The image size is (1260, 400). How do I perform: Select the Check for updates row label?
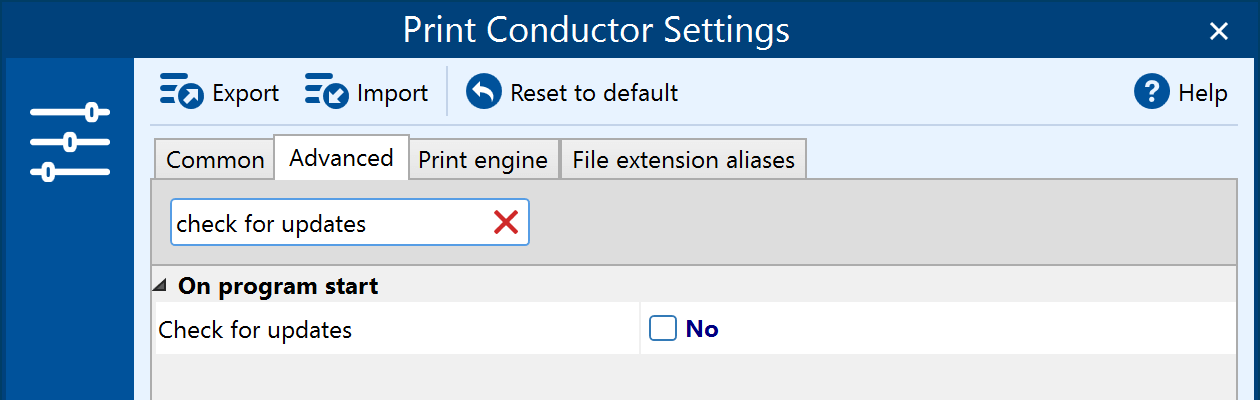click(x=256, y=329)
